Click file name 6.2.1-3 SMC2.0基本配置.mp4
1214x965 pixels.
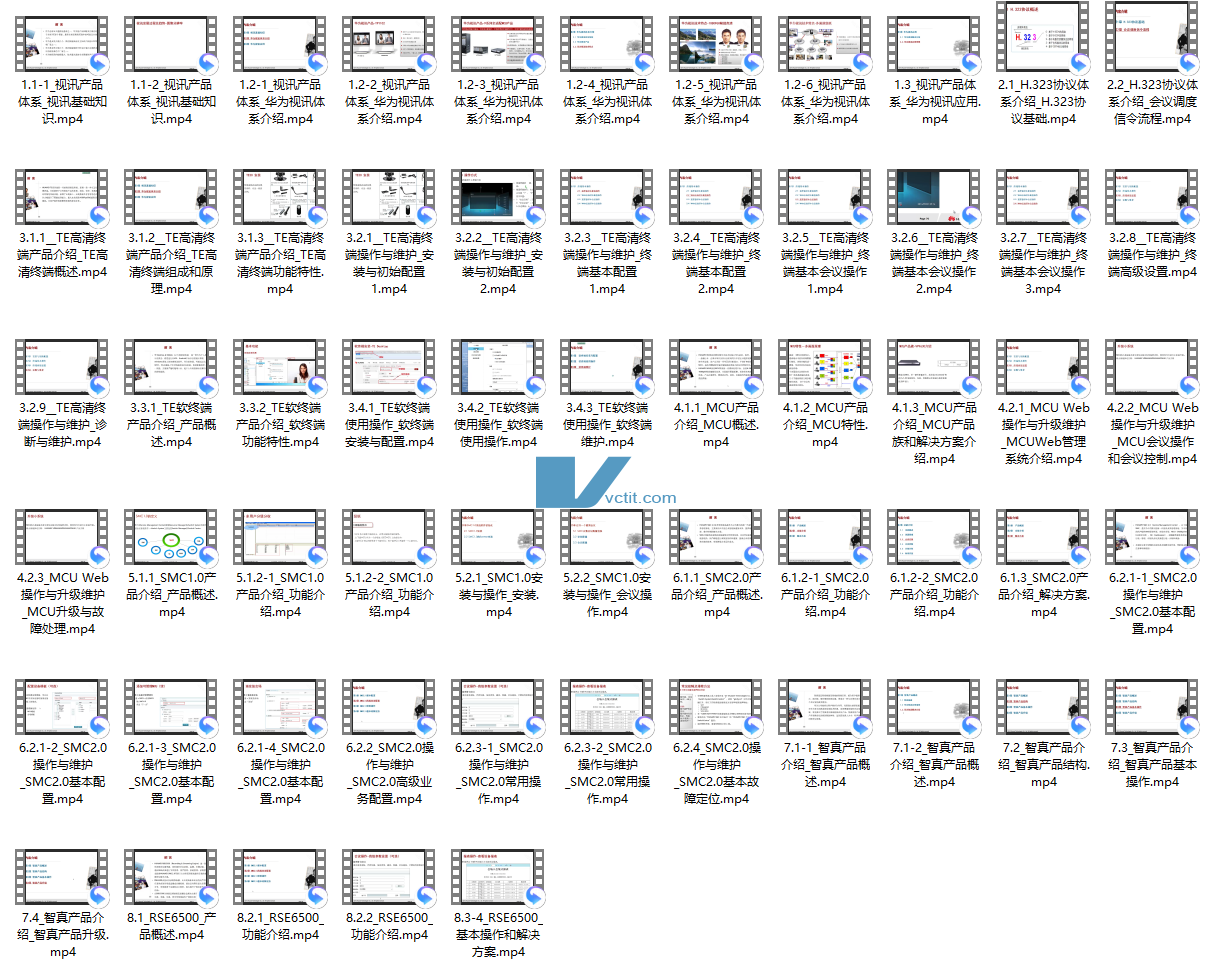[171, 774]
